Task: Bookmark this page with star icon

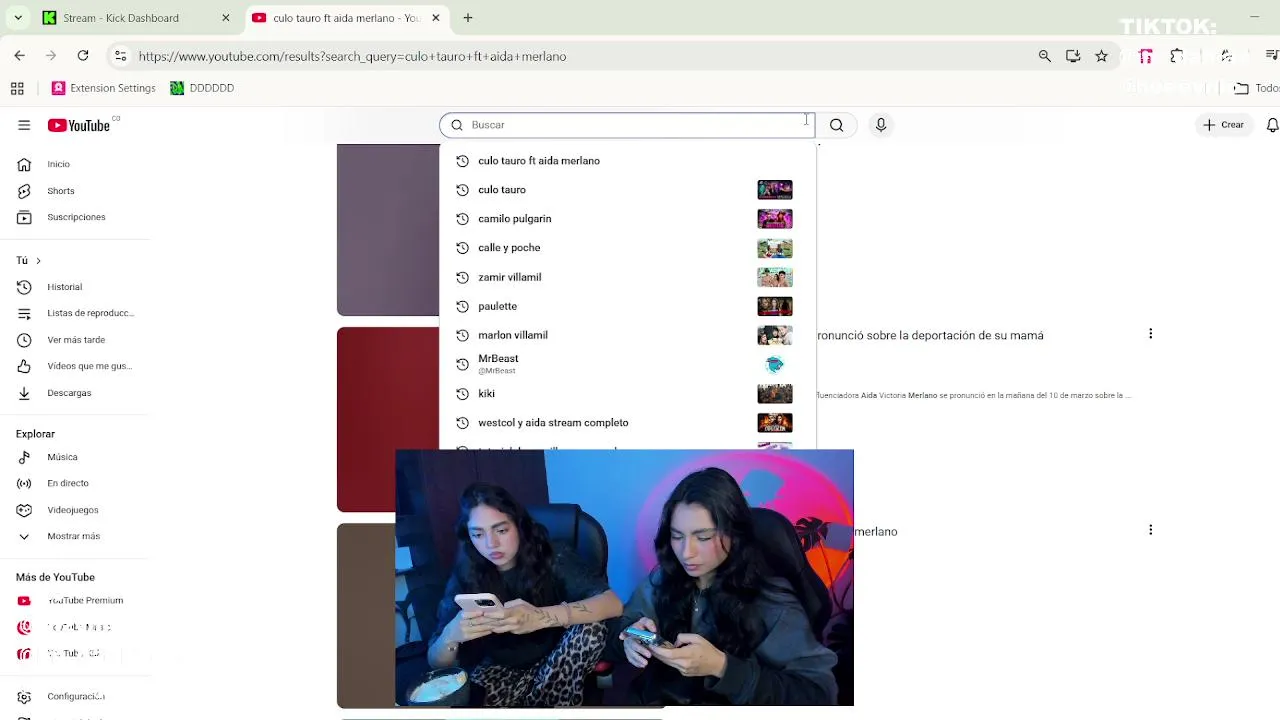Action: [1101, 56]
